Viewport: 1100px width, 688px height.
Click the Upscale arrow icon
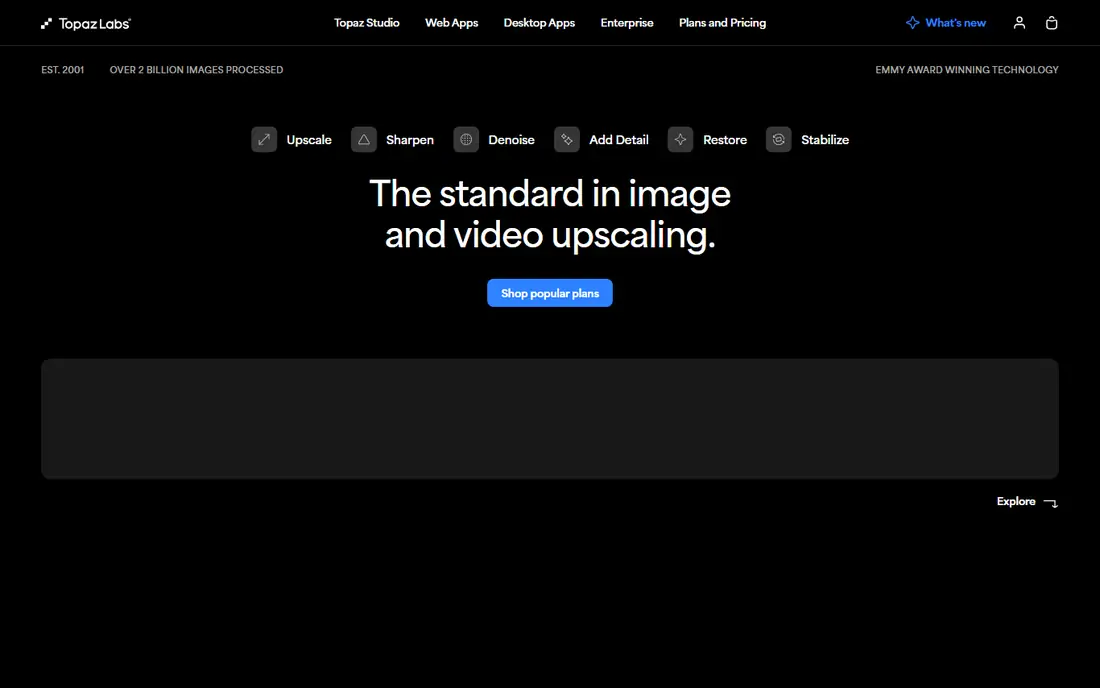tap(264, 140)
